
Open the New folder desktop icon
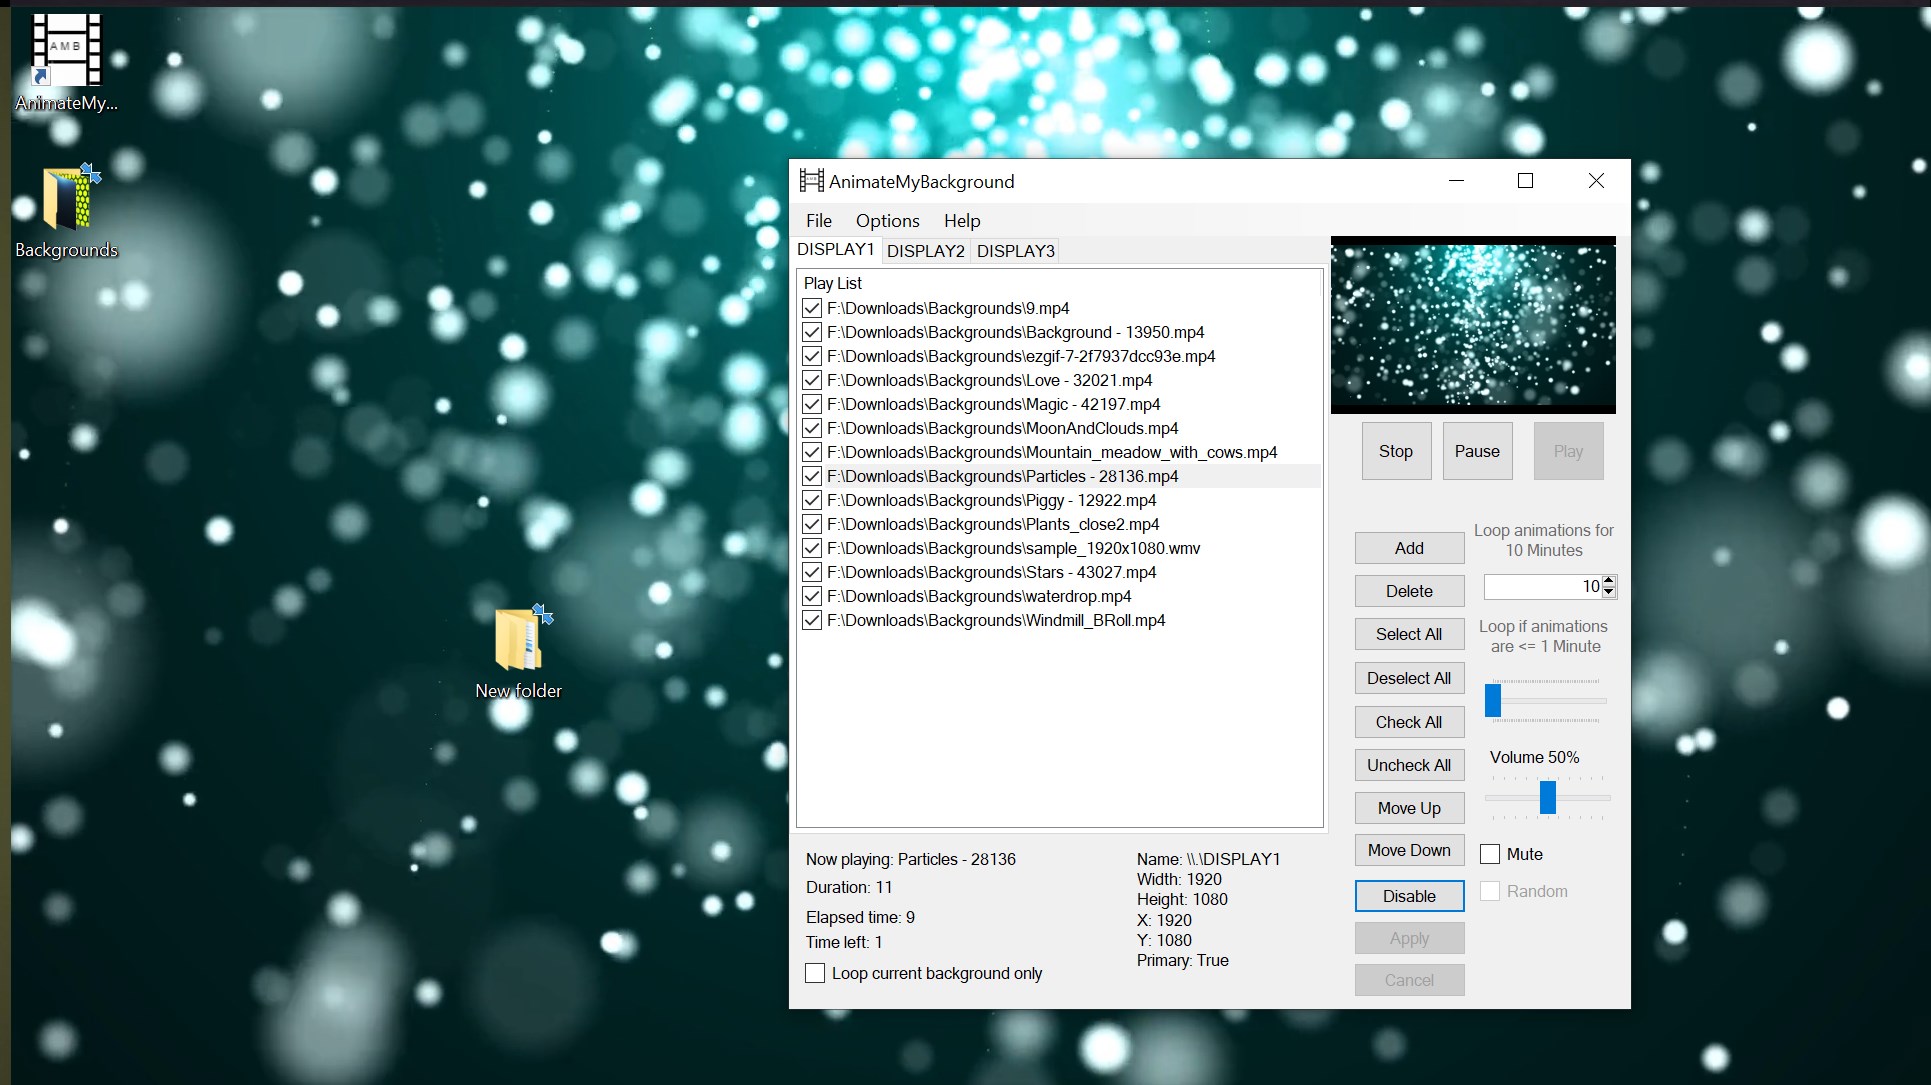(518, 640)
